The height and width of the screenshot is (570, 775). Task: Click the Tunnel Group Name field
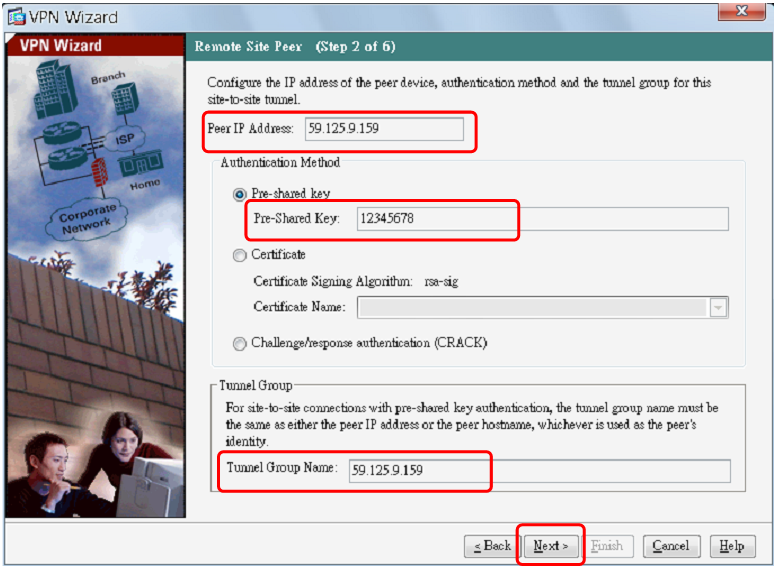pos(539,470)
